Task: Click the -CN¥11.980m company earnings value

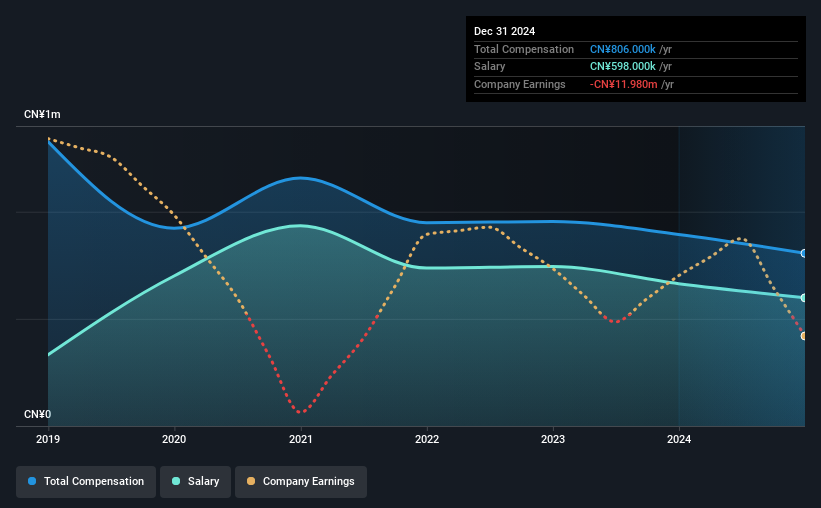Action: 623,84
